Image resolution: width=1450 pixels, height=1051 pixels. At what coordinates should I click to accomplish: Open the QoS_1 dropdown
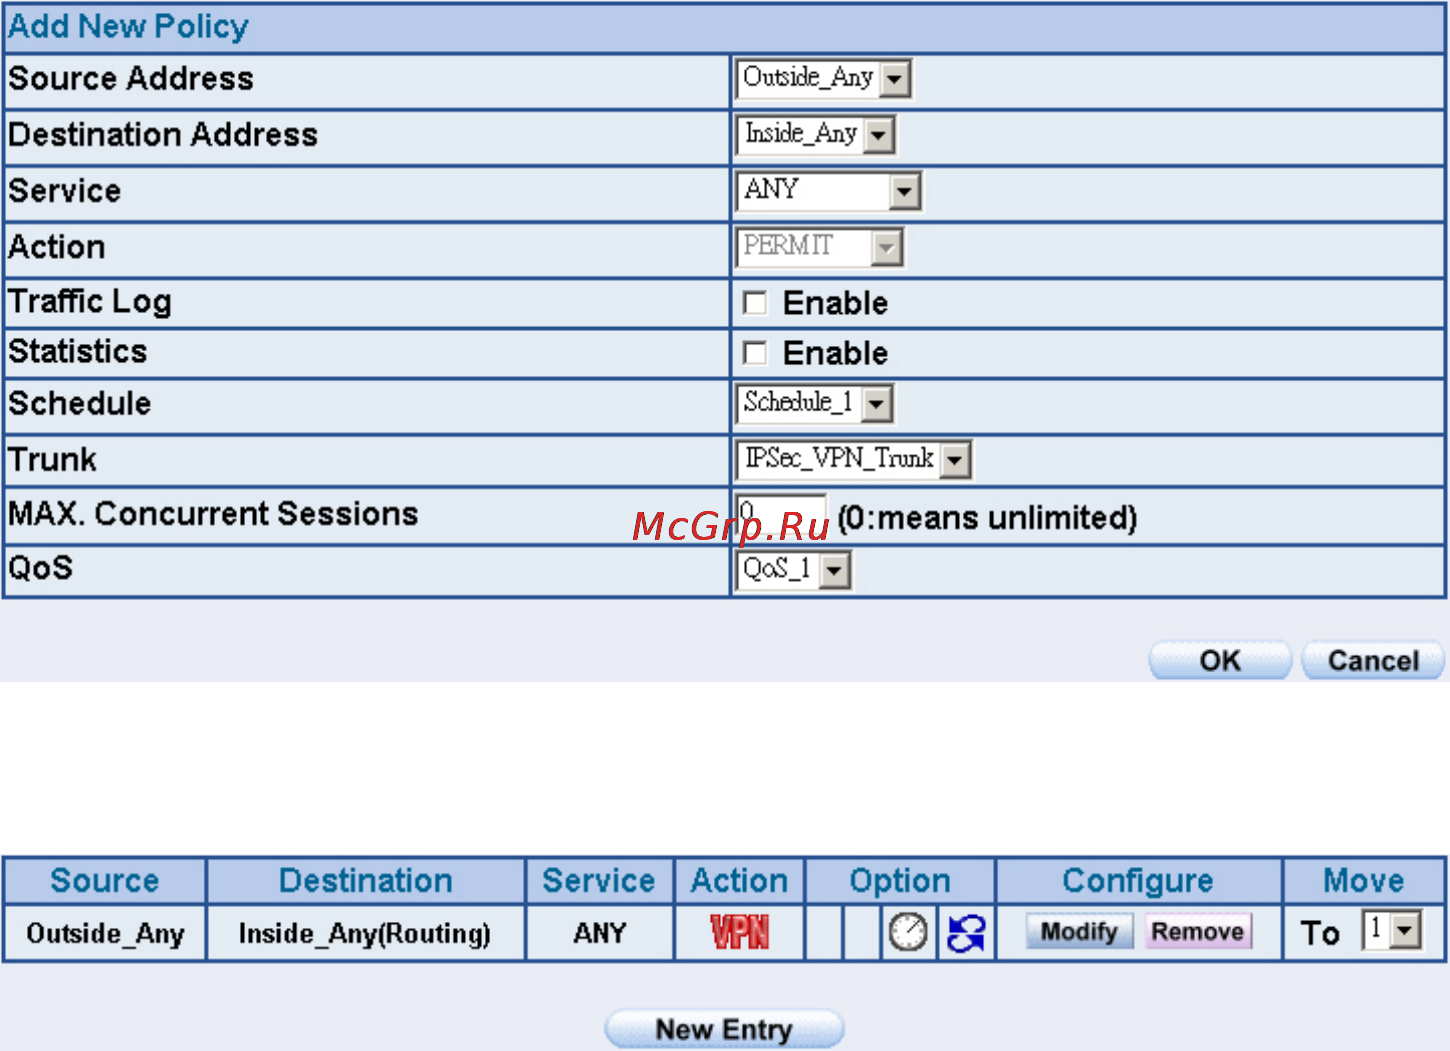click(x=794, y=570)
